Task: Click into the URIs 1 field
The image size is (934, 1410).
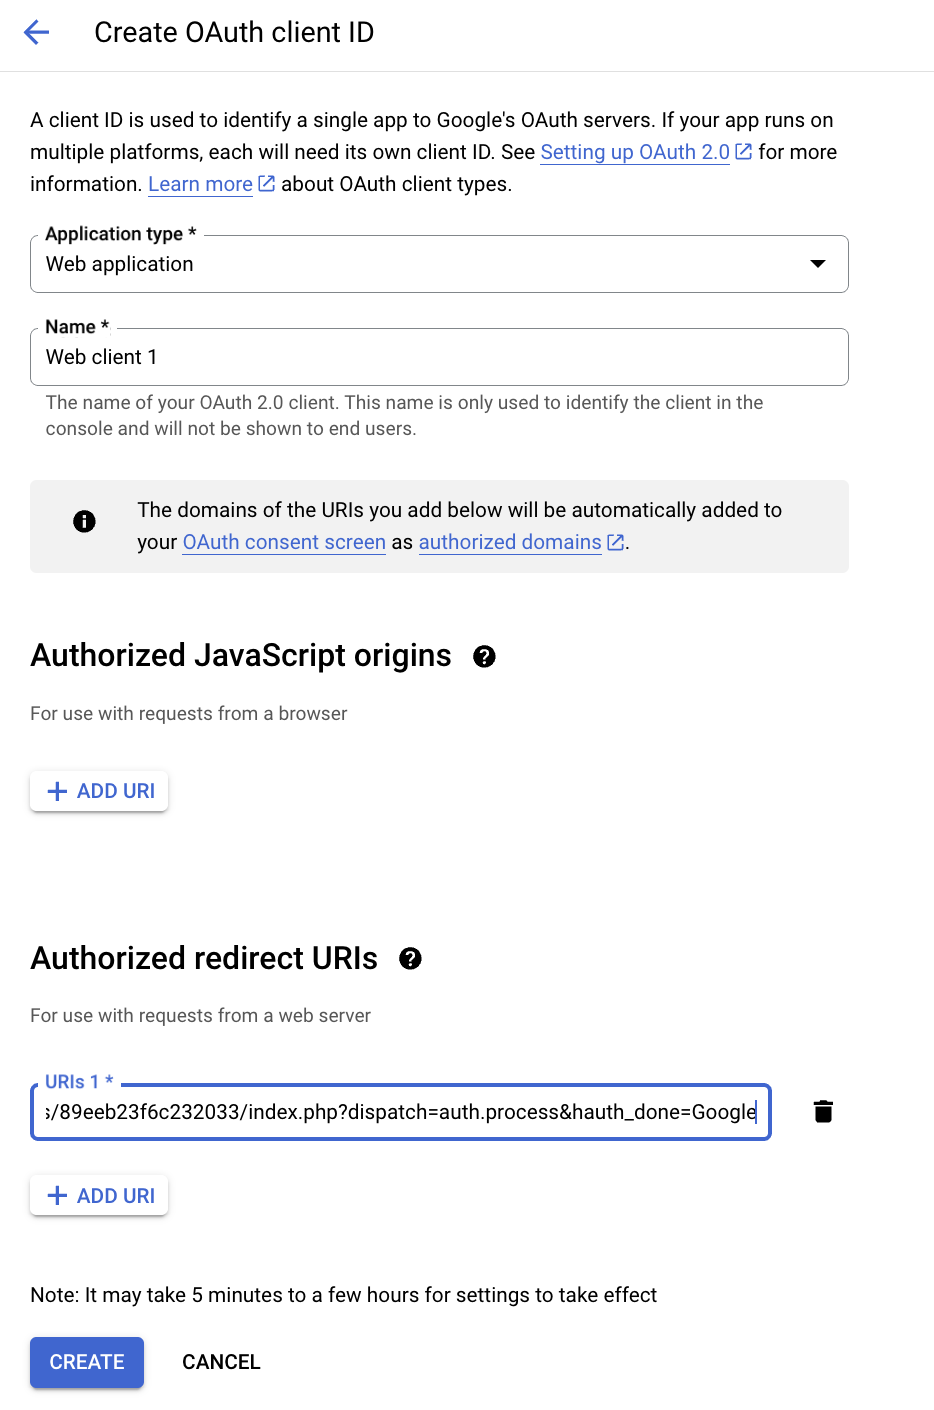Action: pyautogui.click(x=400, y=1112)
